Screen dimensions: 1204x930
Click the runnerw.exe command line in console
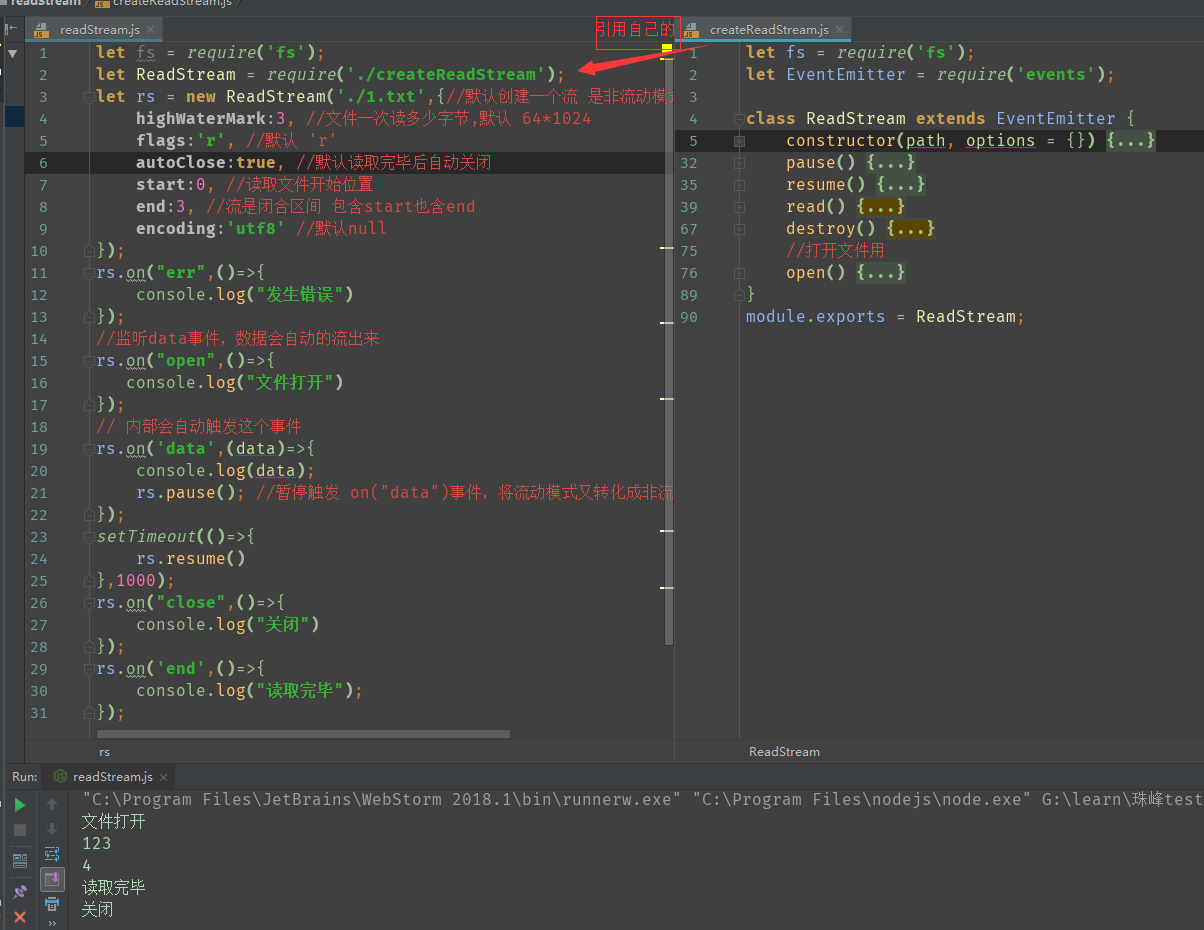pos(643,800)
